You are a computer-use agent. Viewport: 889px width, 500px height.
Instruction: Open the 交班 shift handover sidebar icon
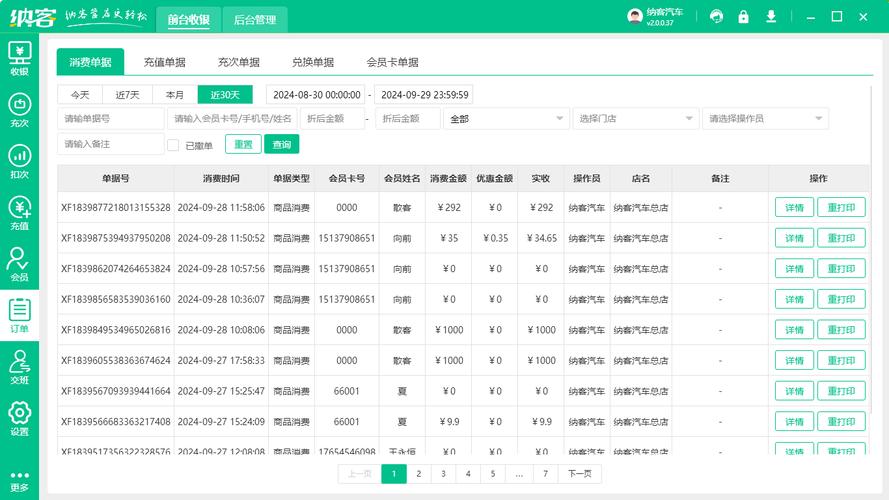coord(19,367)
